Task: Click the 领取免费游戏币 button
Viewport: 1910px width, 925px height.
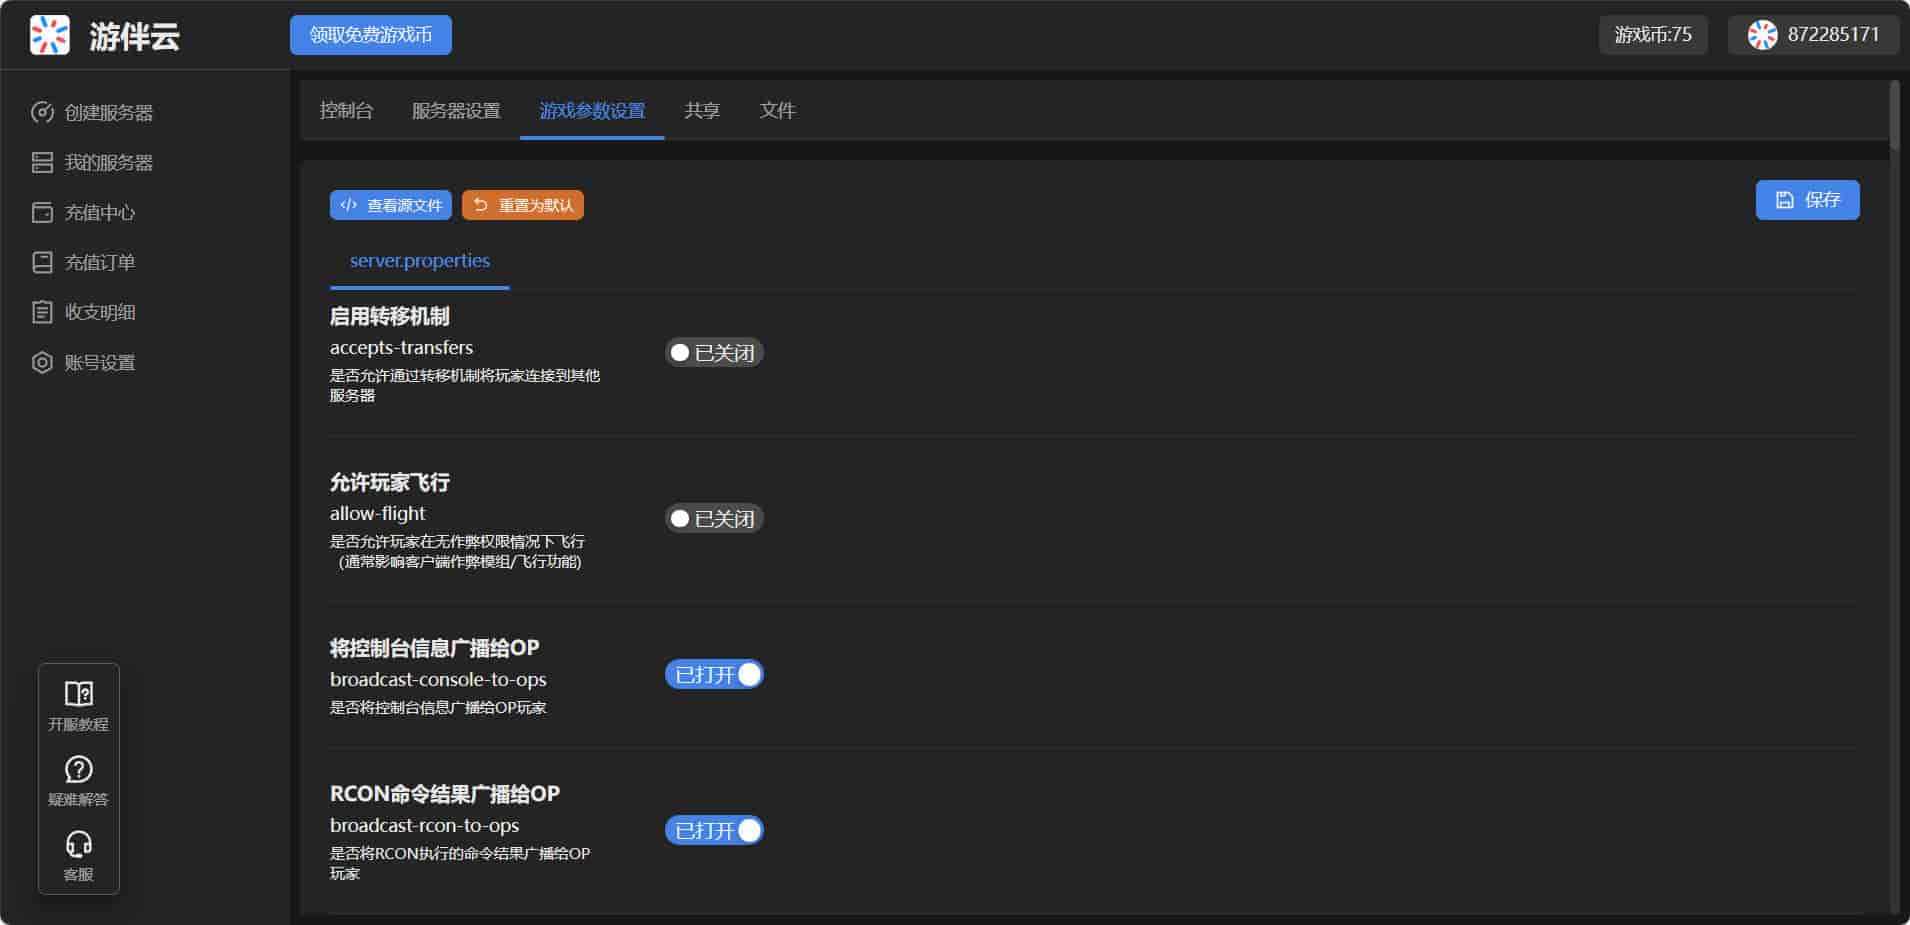Action: (370, 35)
